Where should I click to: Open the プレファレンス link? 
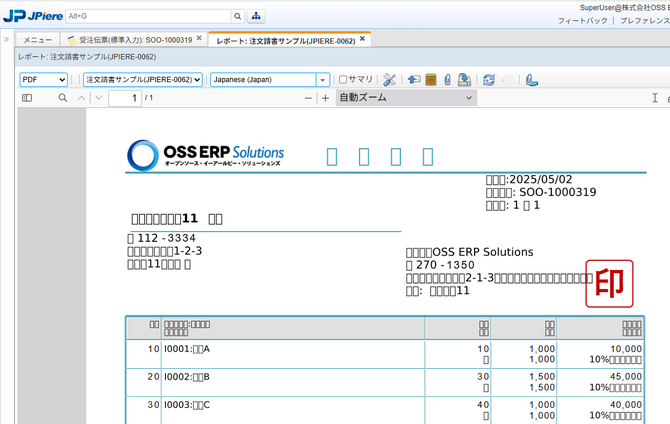tap(645, 21)
